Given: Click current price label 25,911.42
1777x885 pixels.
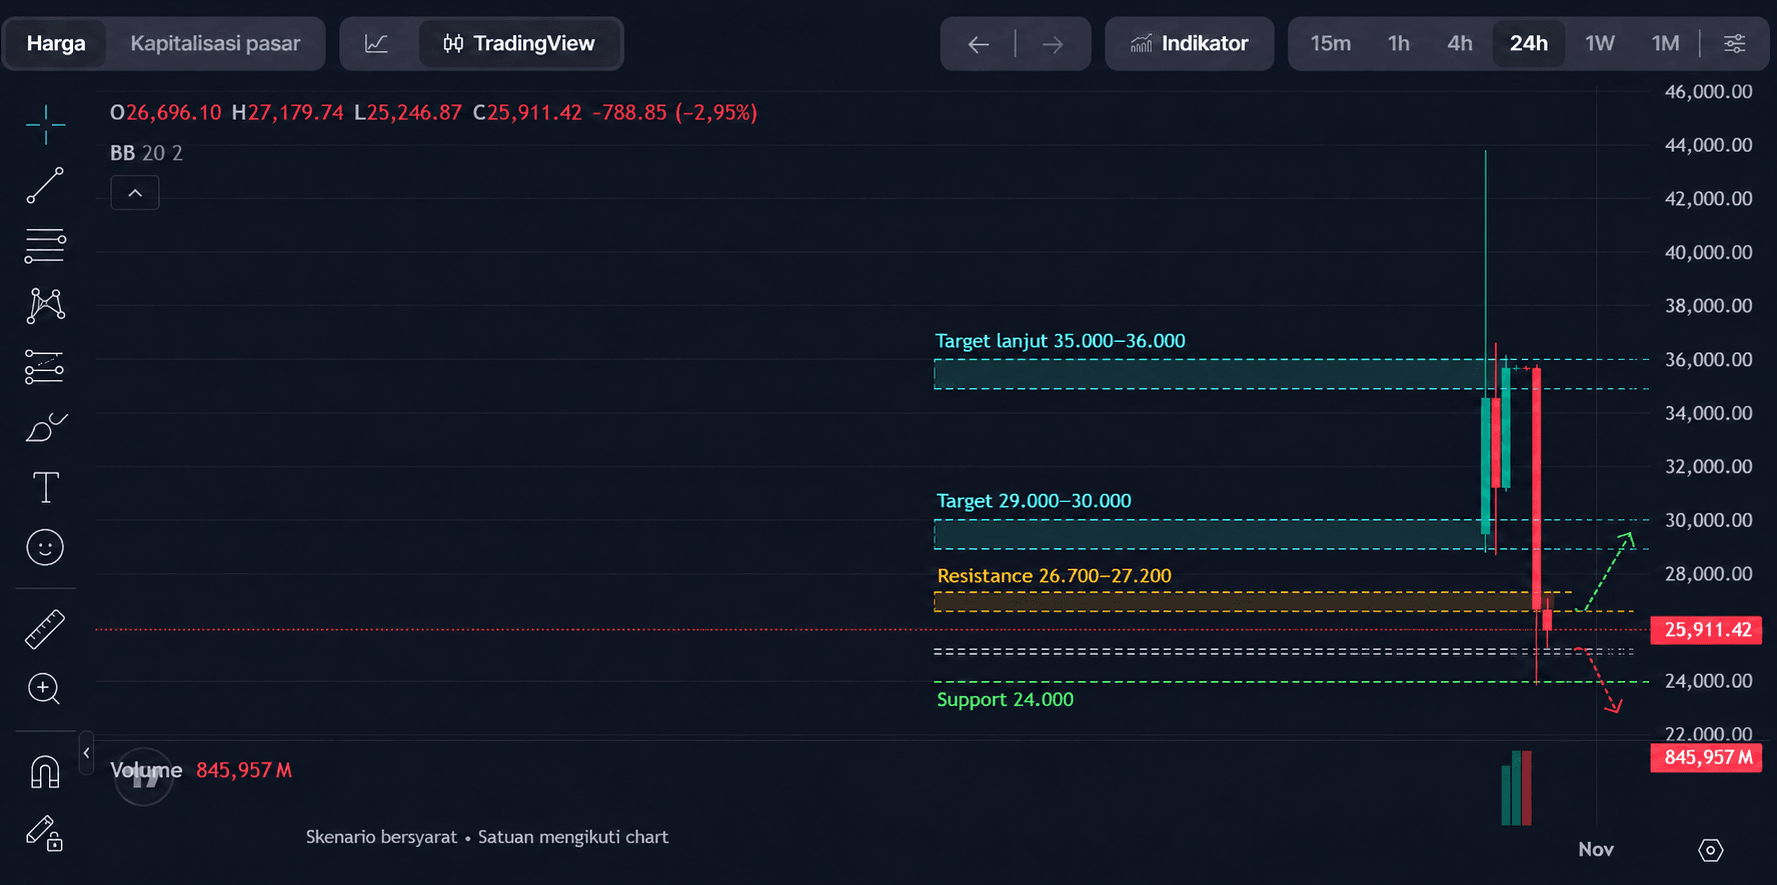Looking at the screenshot, I should (x=1706, y=630).
